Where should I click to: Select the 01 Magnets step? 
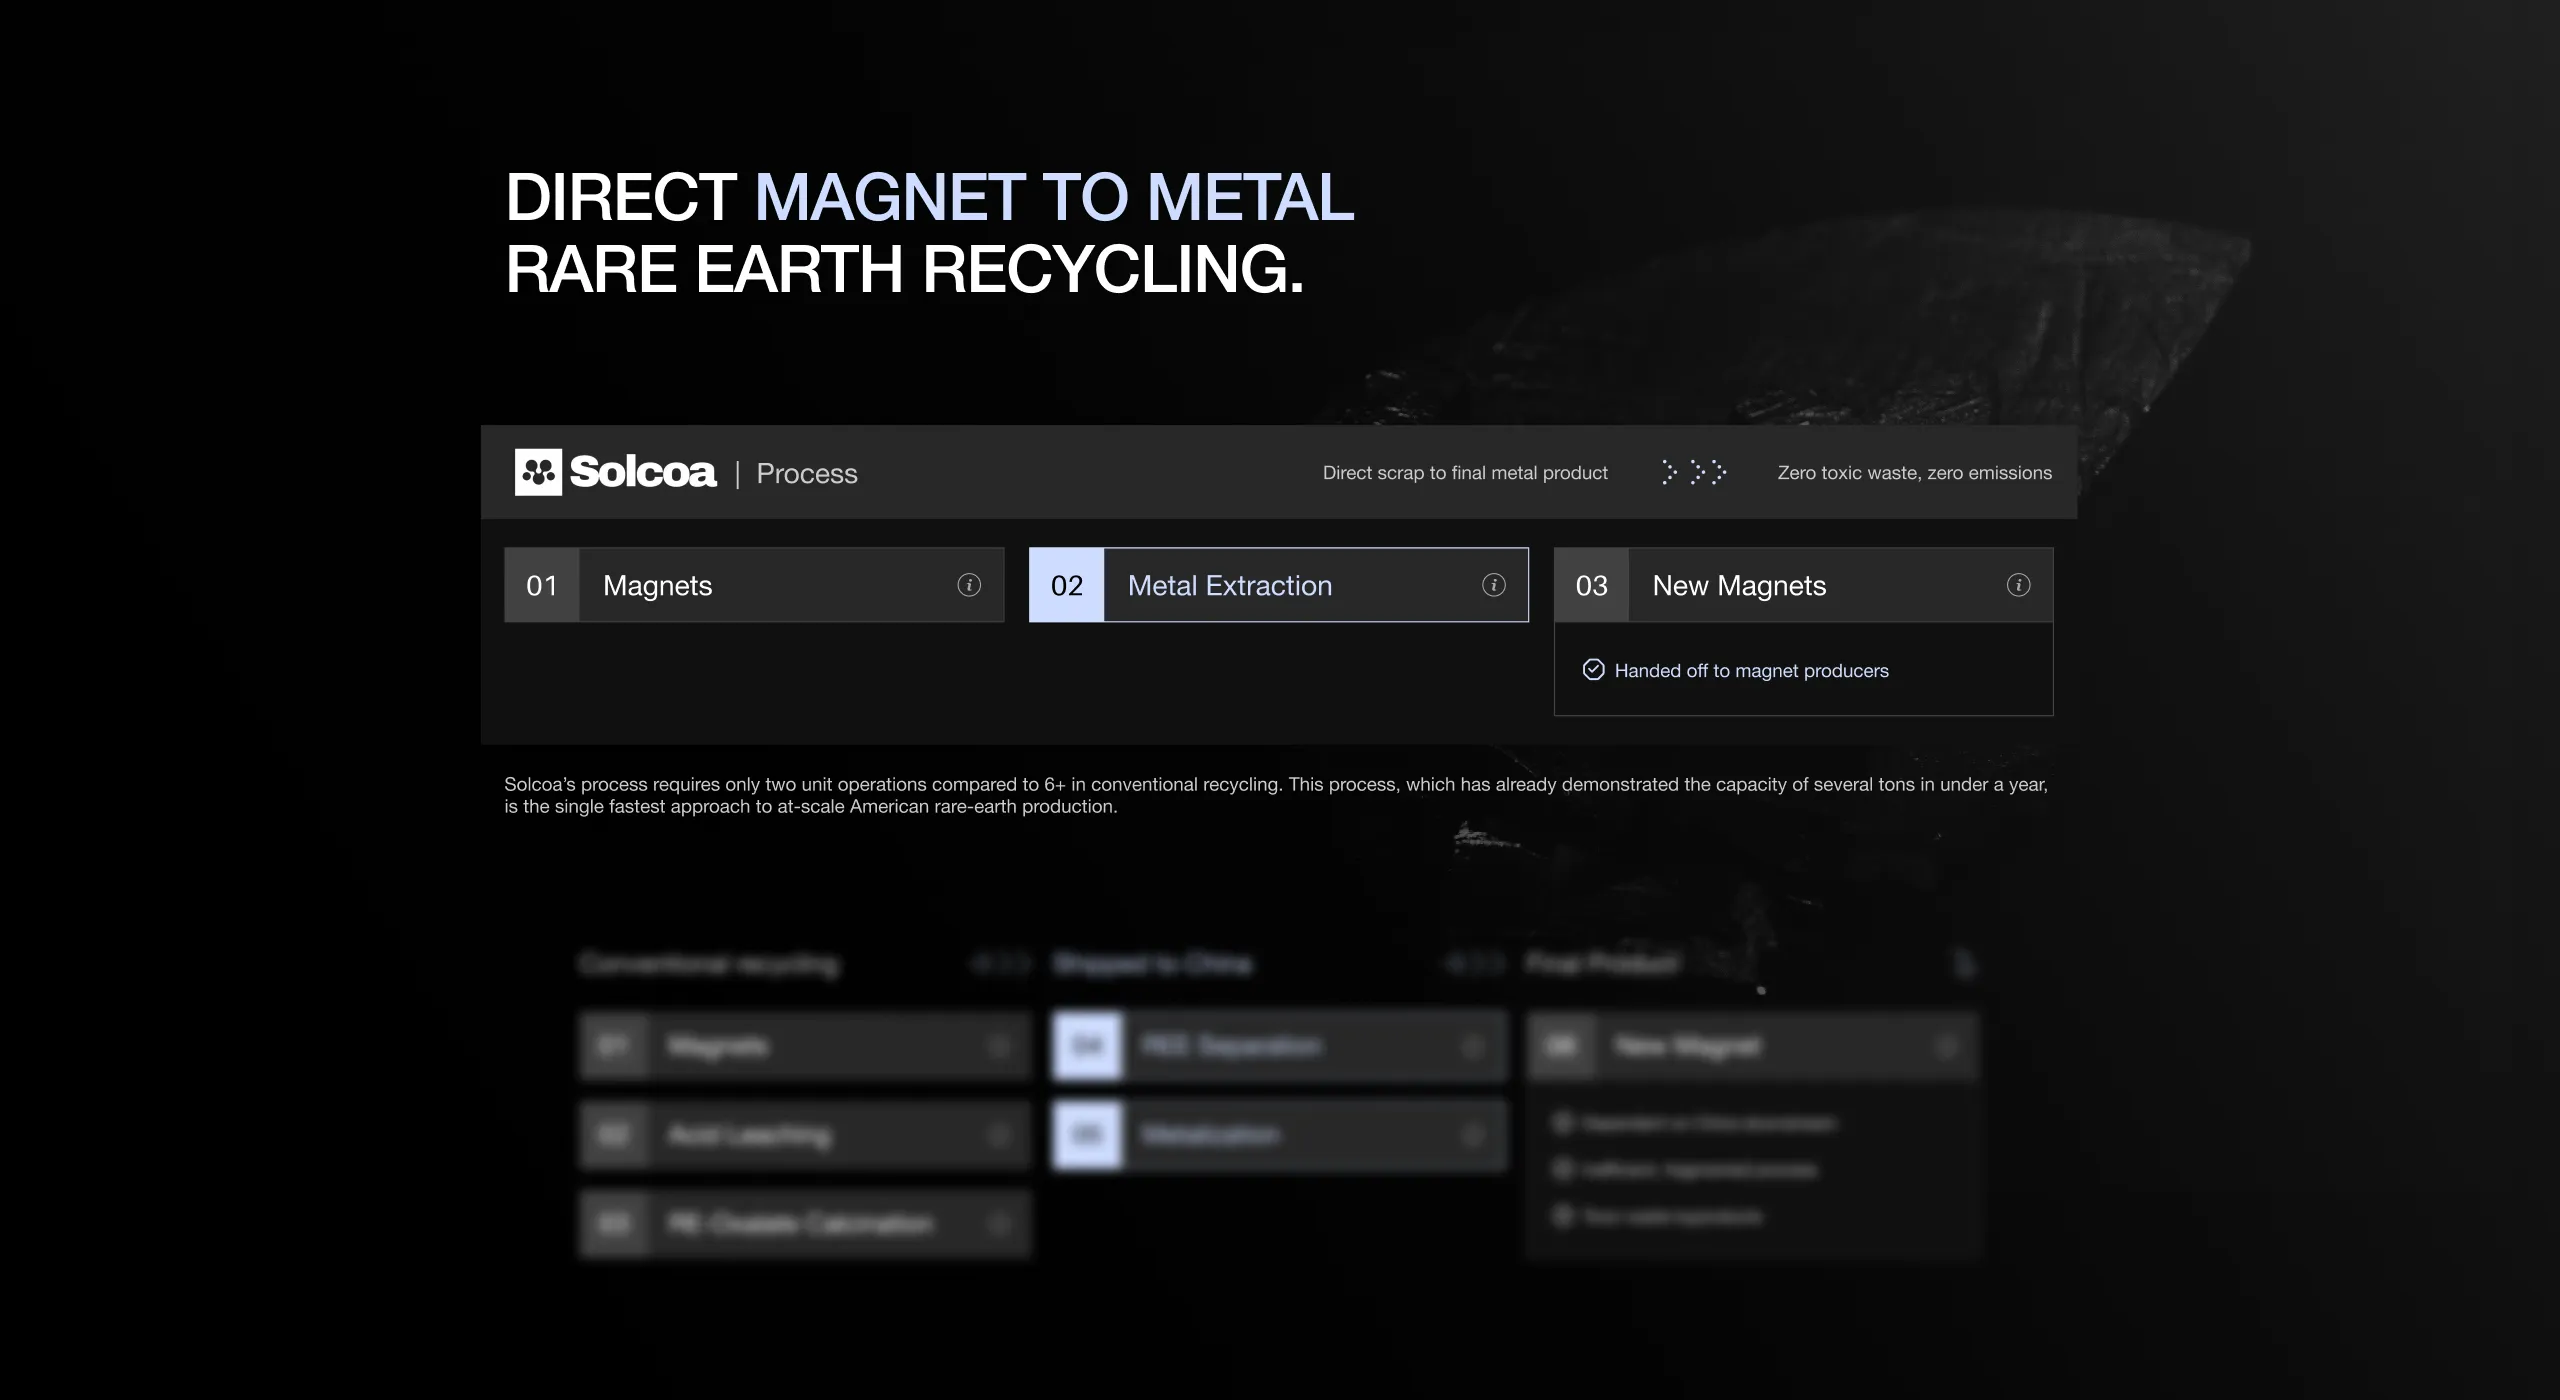[754, 585]
